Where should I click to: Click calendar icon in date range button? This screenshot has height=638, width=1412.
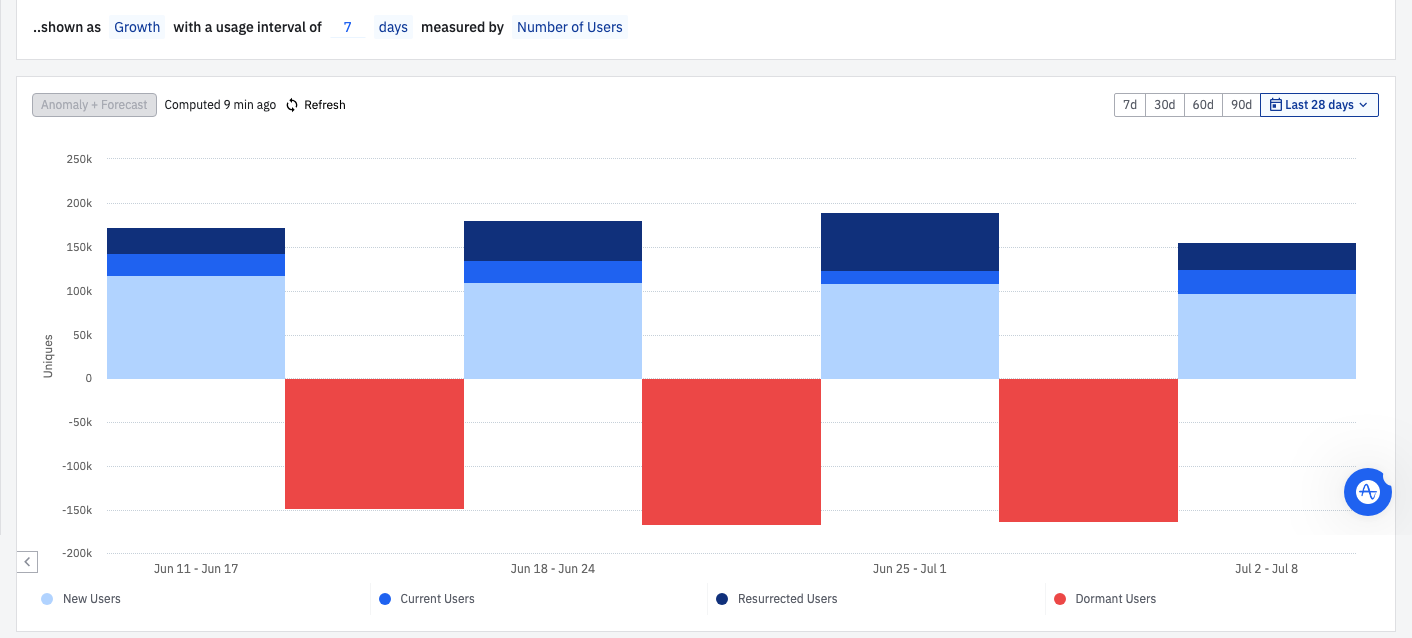click(1276, 105)
